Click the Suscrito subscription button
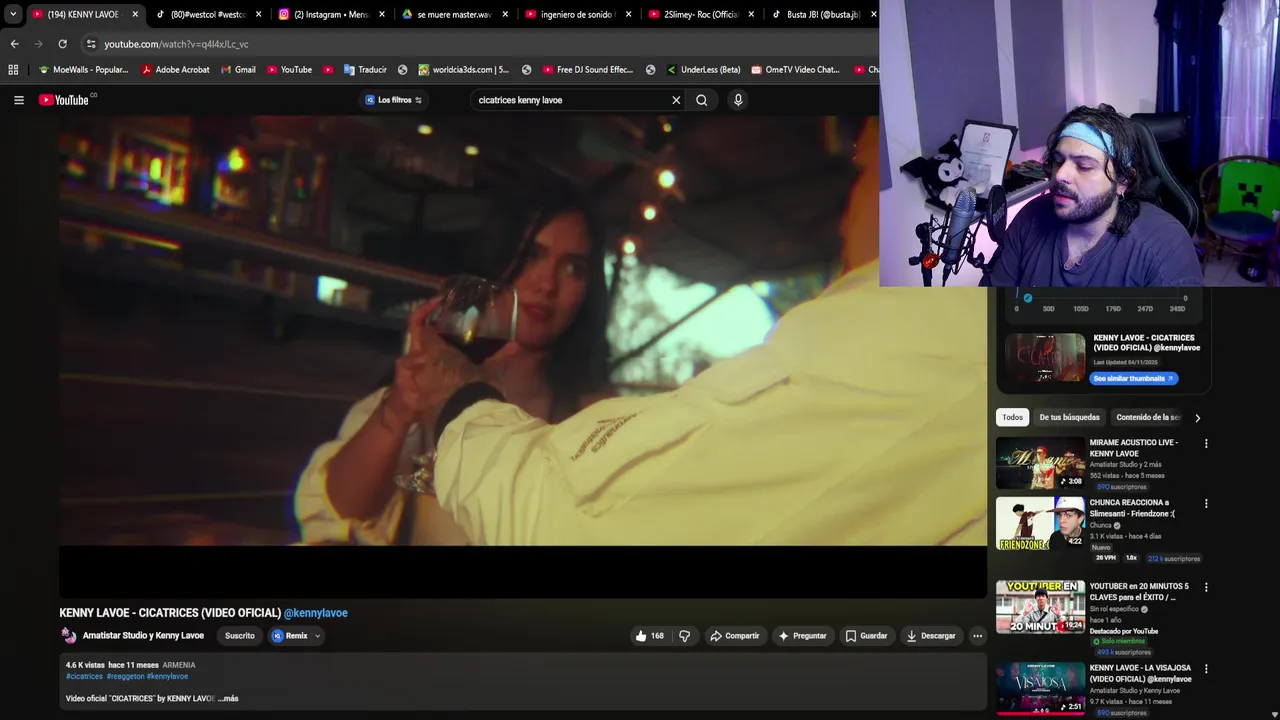 pyautogui.click(x=240, y=636)
